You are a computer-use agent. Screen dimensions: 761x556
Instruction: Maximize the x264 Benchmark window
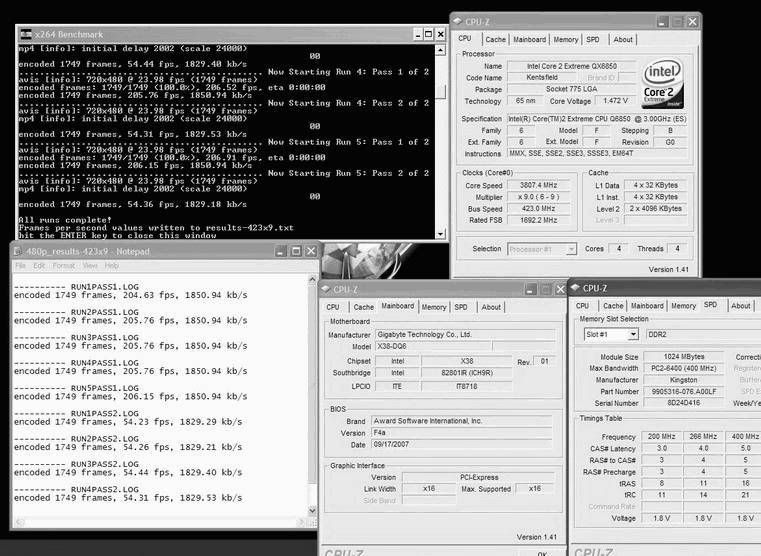tap(429, 34)
